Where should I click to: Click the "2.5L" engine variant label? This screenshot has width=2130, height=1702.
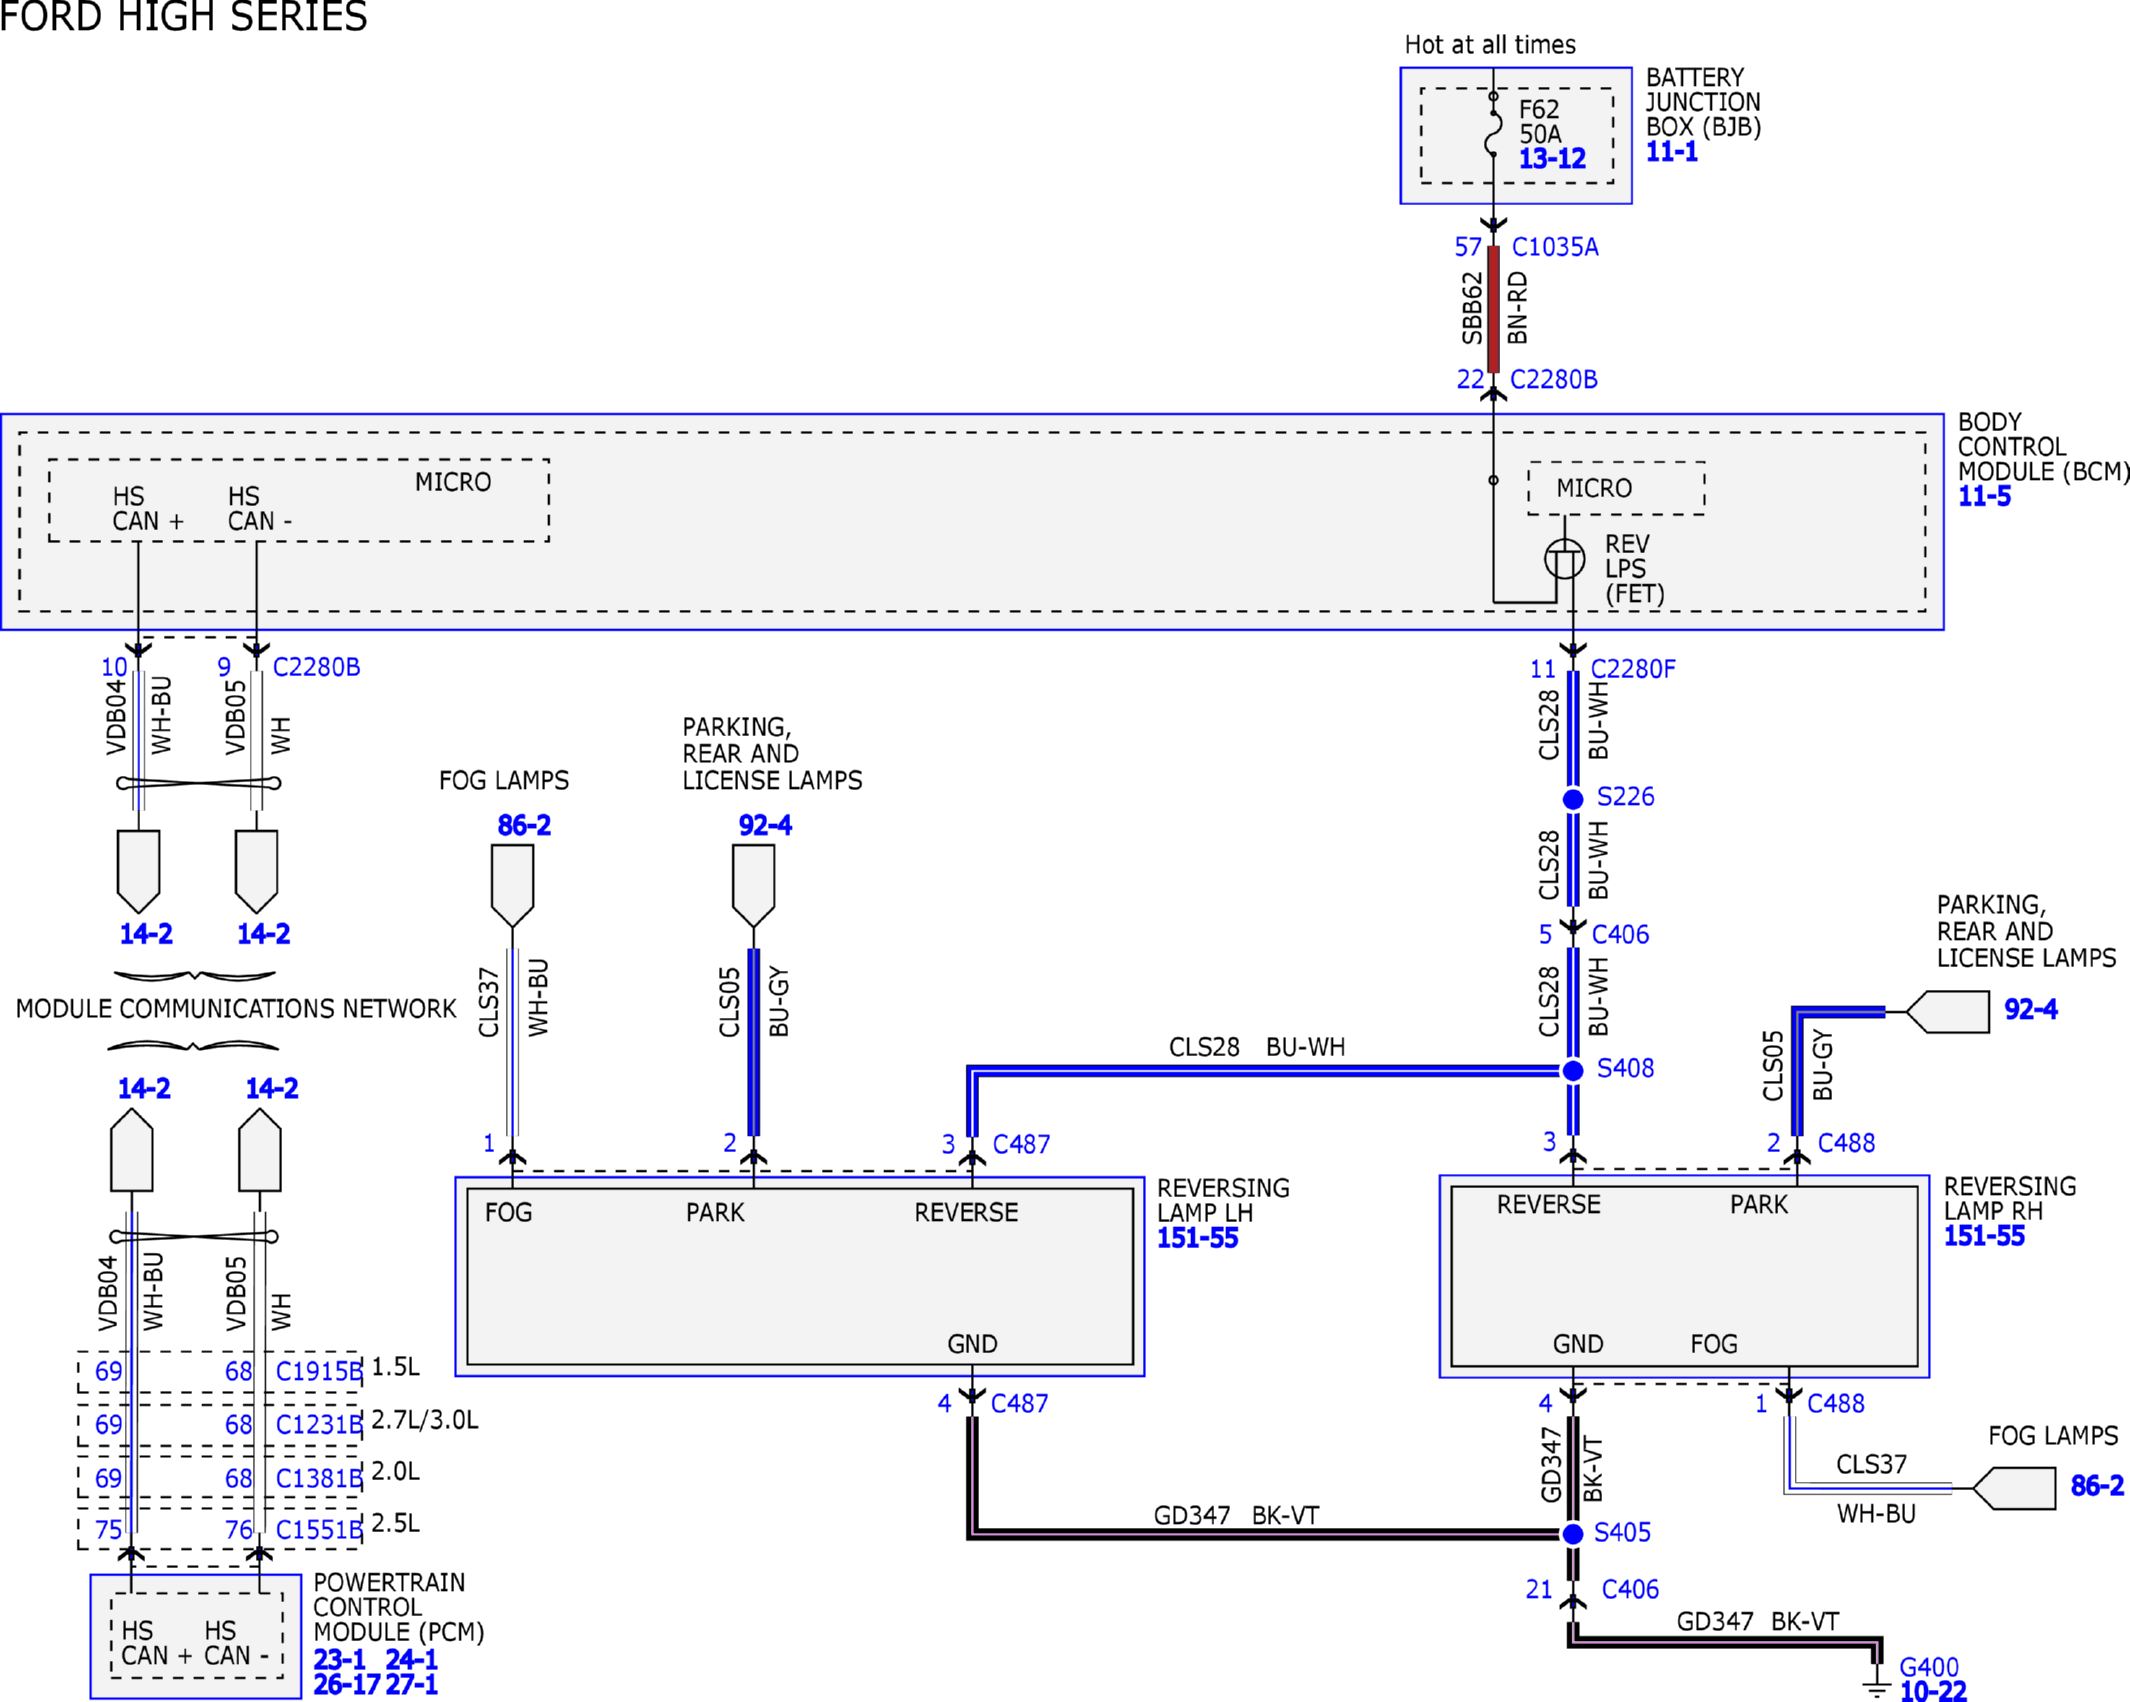point(396,1523)
